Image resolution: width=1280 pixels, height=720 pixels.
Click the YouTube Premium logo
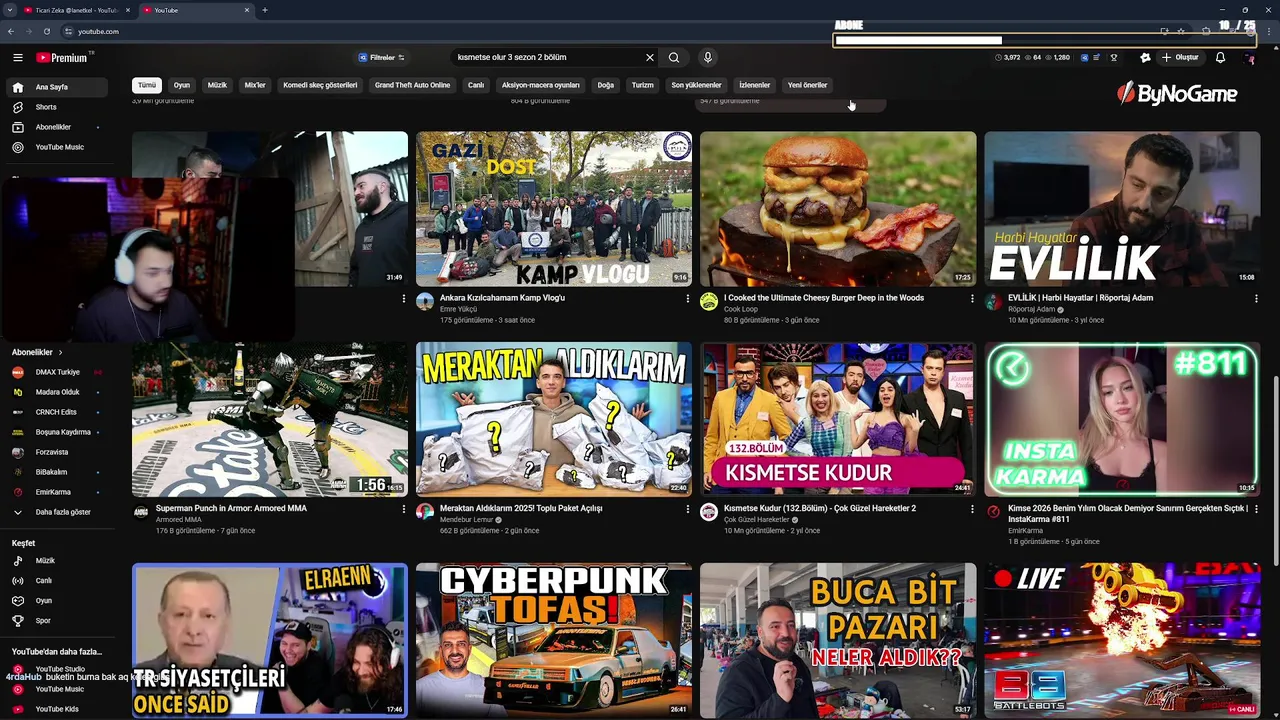coord(63,58)
